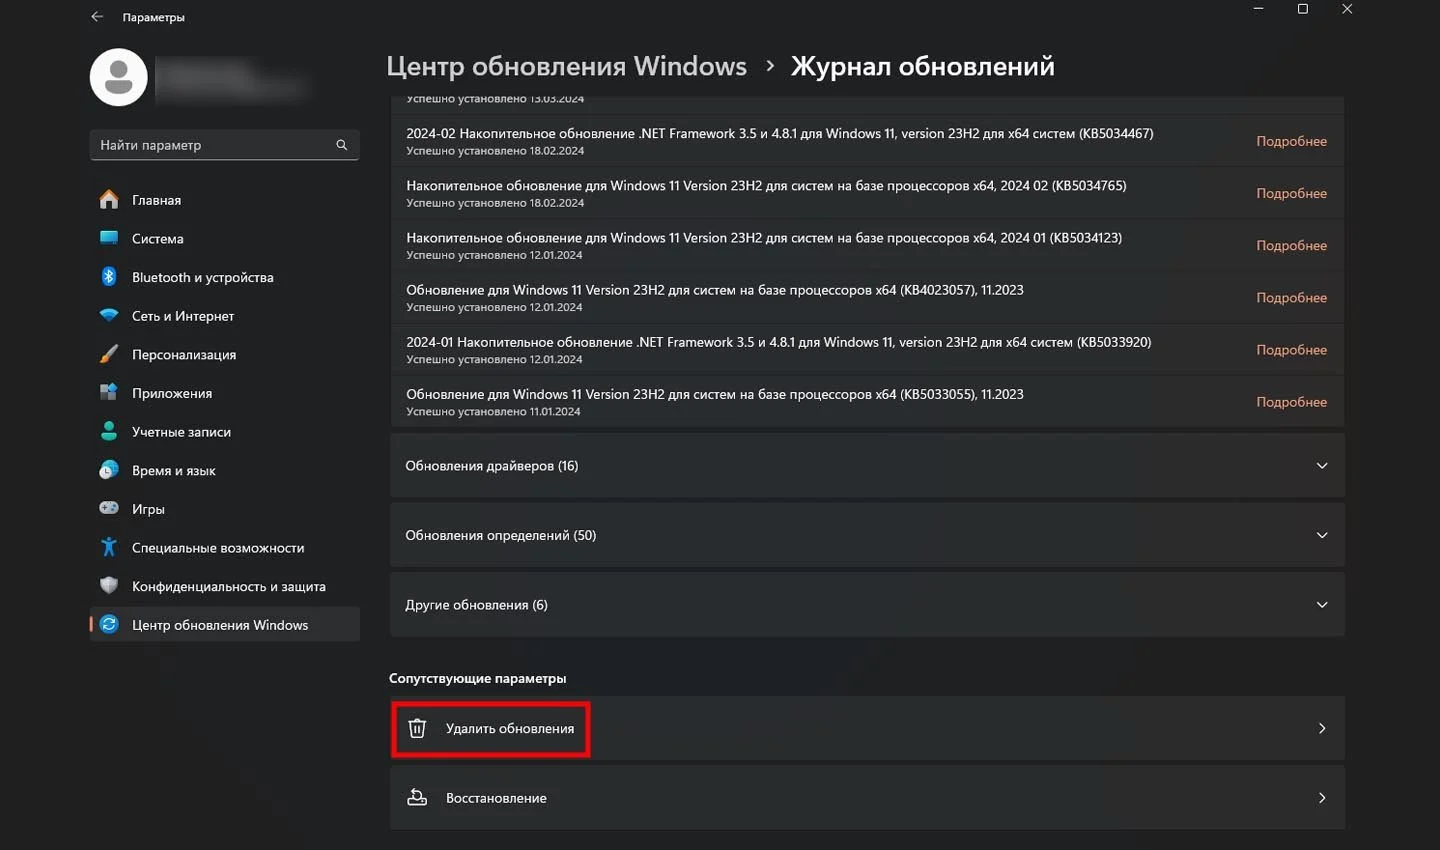Image resolution: width=1440 pixels, height=850 pixels.
Task: Click the Bluetooth icon in sidebar
Action: click(109, 277)
